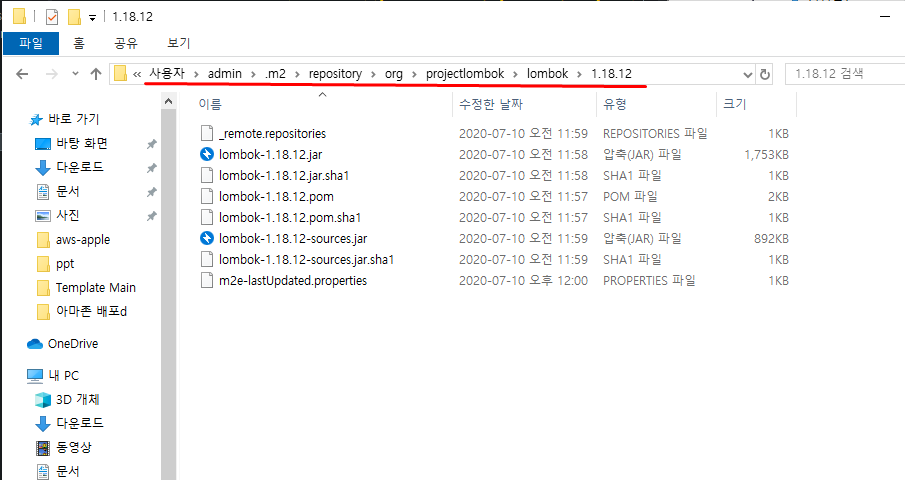
Task: Jump to lombok in the breadcrumb
Action: [x=547, y=74]
